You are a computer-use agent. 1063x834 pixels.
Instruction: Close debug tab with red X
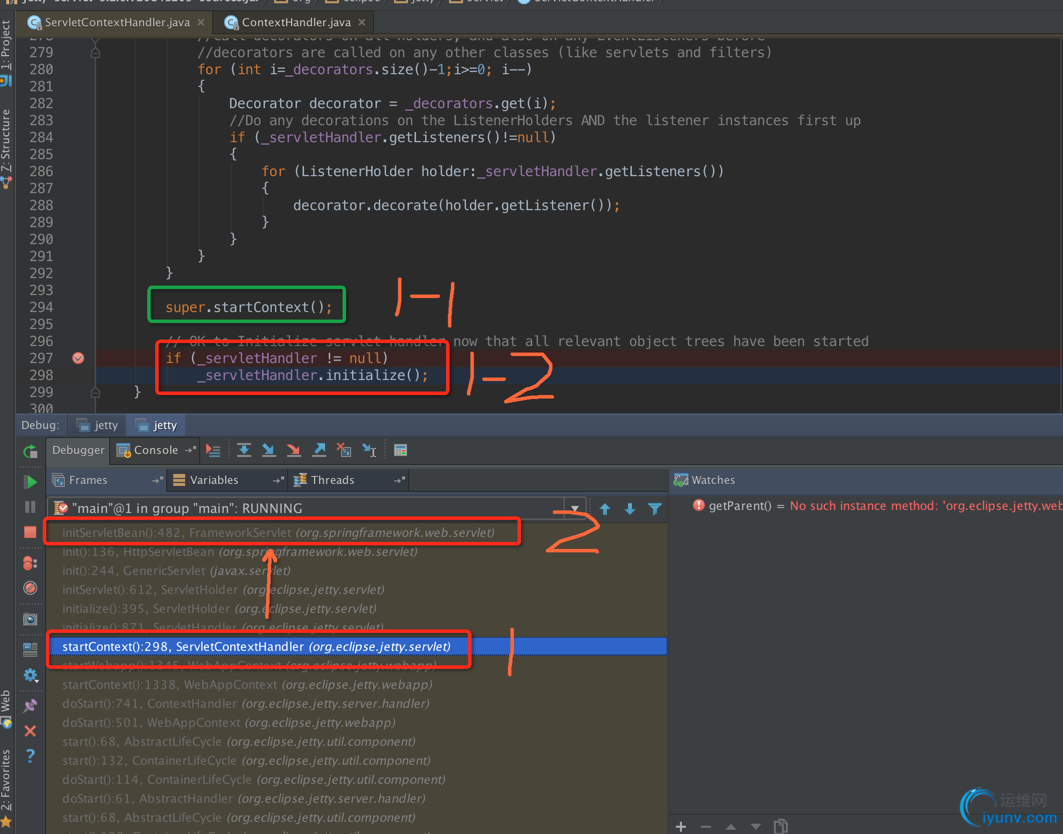coord(30,731)
